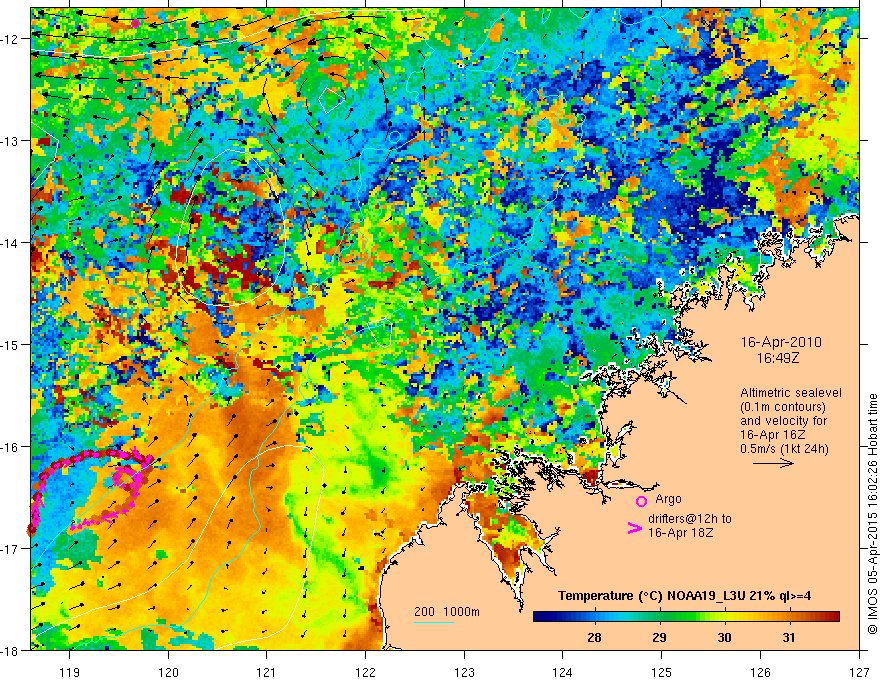The image size is (880, 680).
Task: Click the latitude label '-15'
Action: (x=10, y=344)
